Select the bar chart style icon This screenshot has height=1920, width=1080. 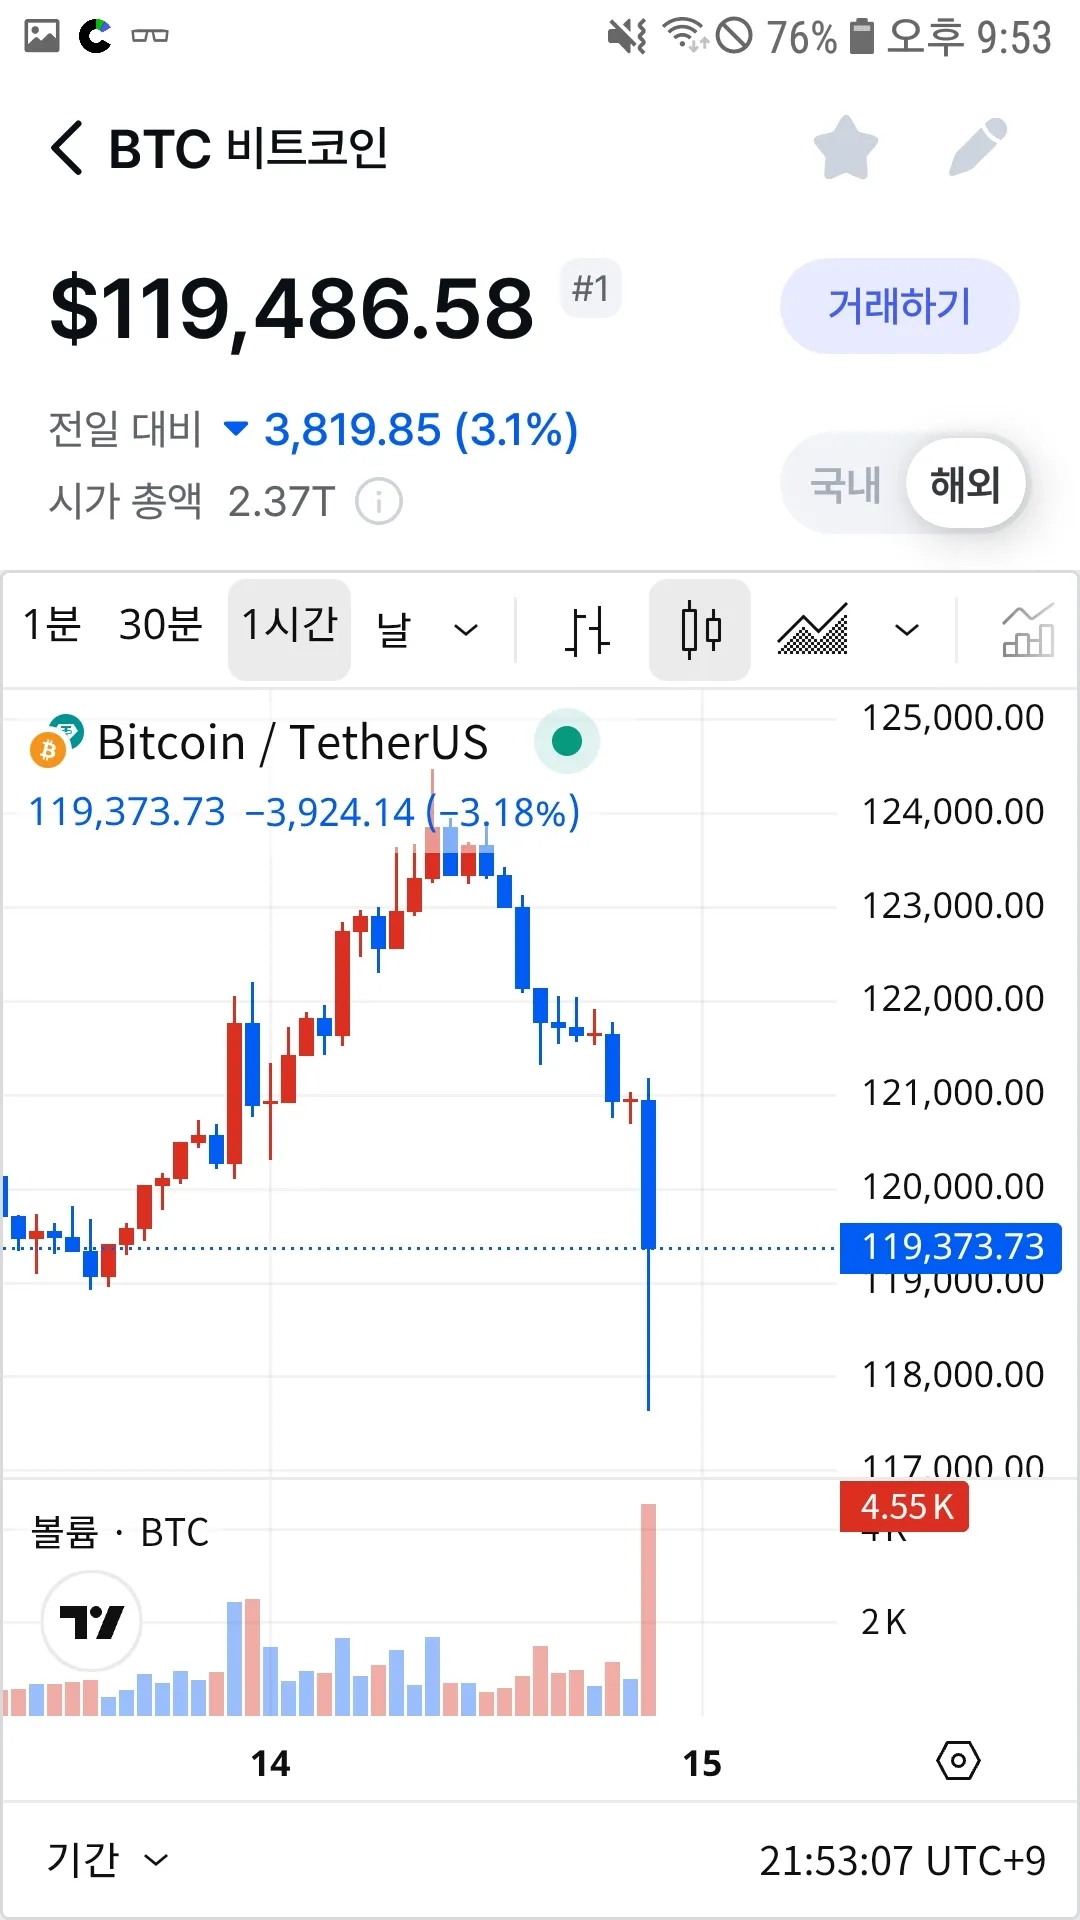586,630
